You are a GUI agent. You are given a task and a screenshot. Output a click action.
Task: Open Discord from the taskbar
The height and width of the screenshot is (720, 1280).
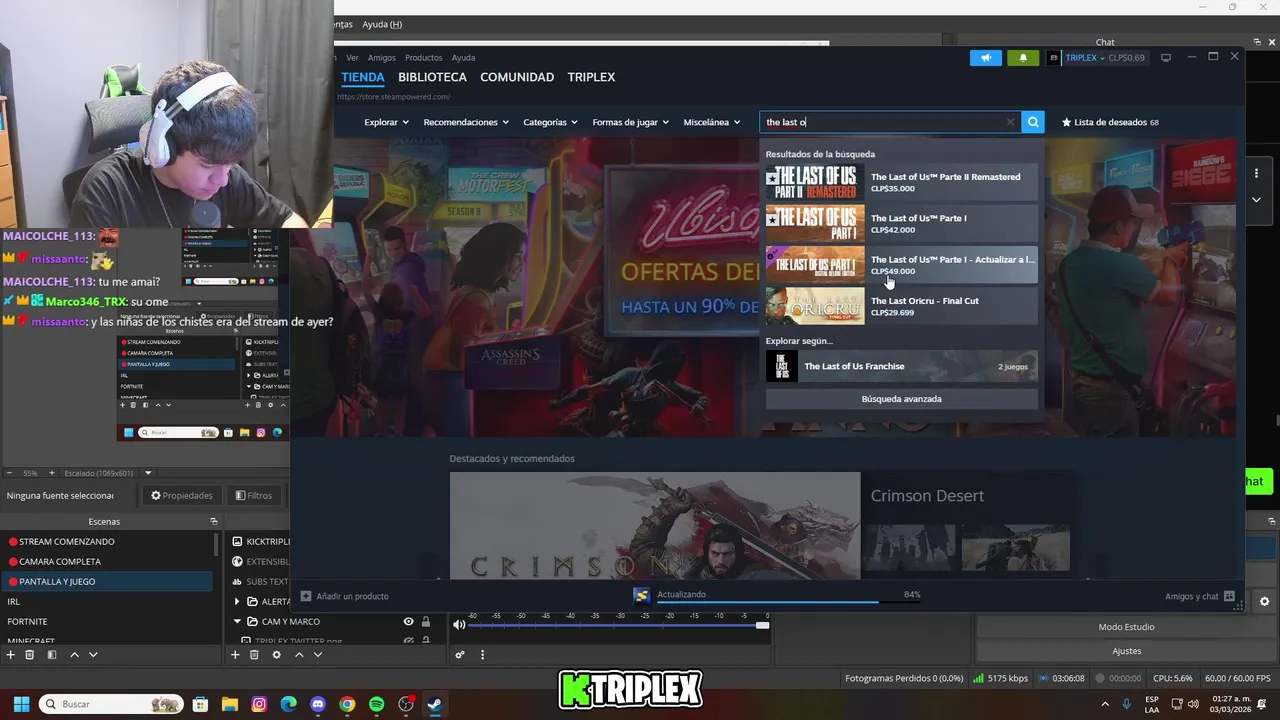[318, 704]
